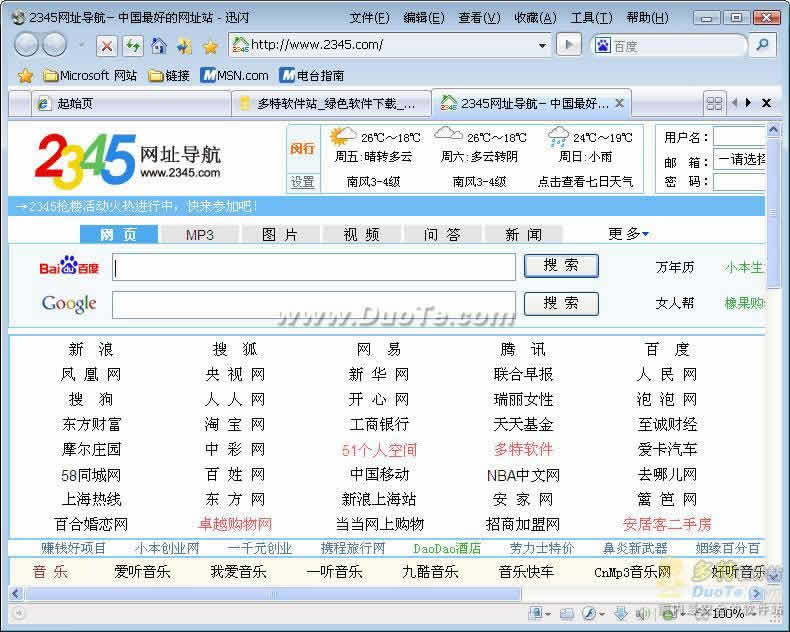This screenshot has height=632, width=790.
Task: Switch to the 起始页 tab
Action: point(75,103)
